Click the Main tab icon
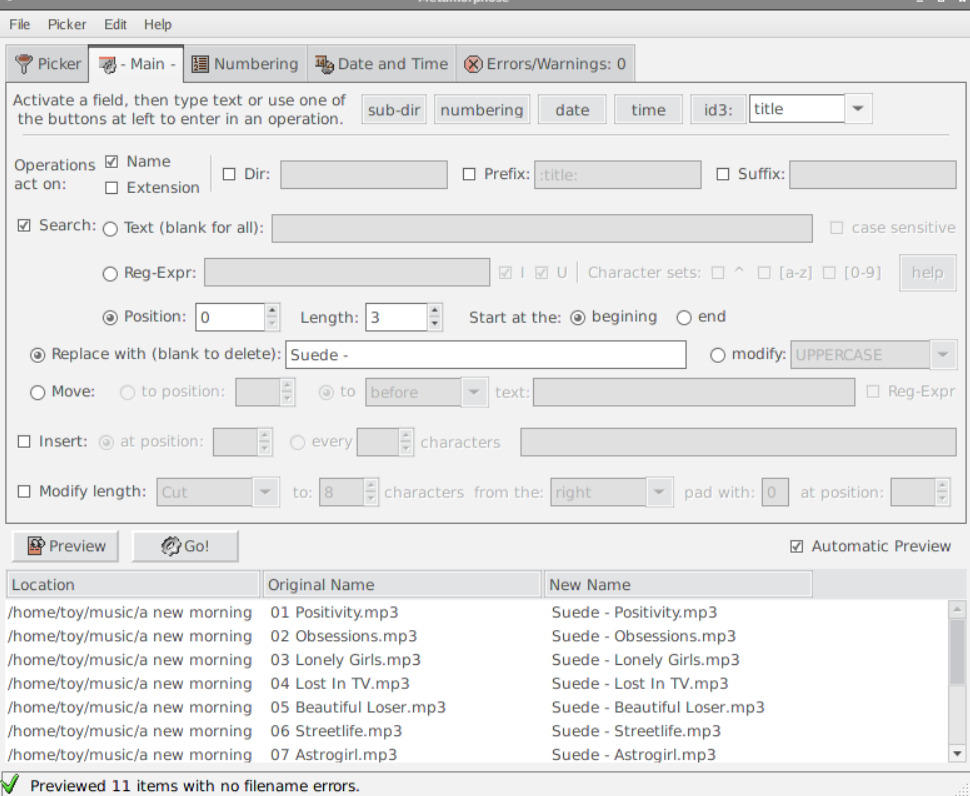Screen dimensions: 970x796 pos(108,64)
